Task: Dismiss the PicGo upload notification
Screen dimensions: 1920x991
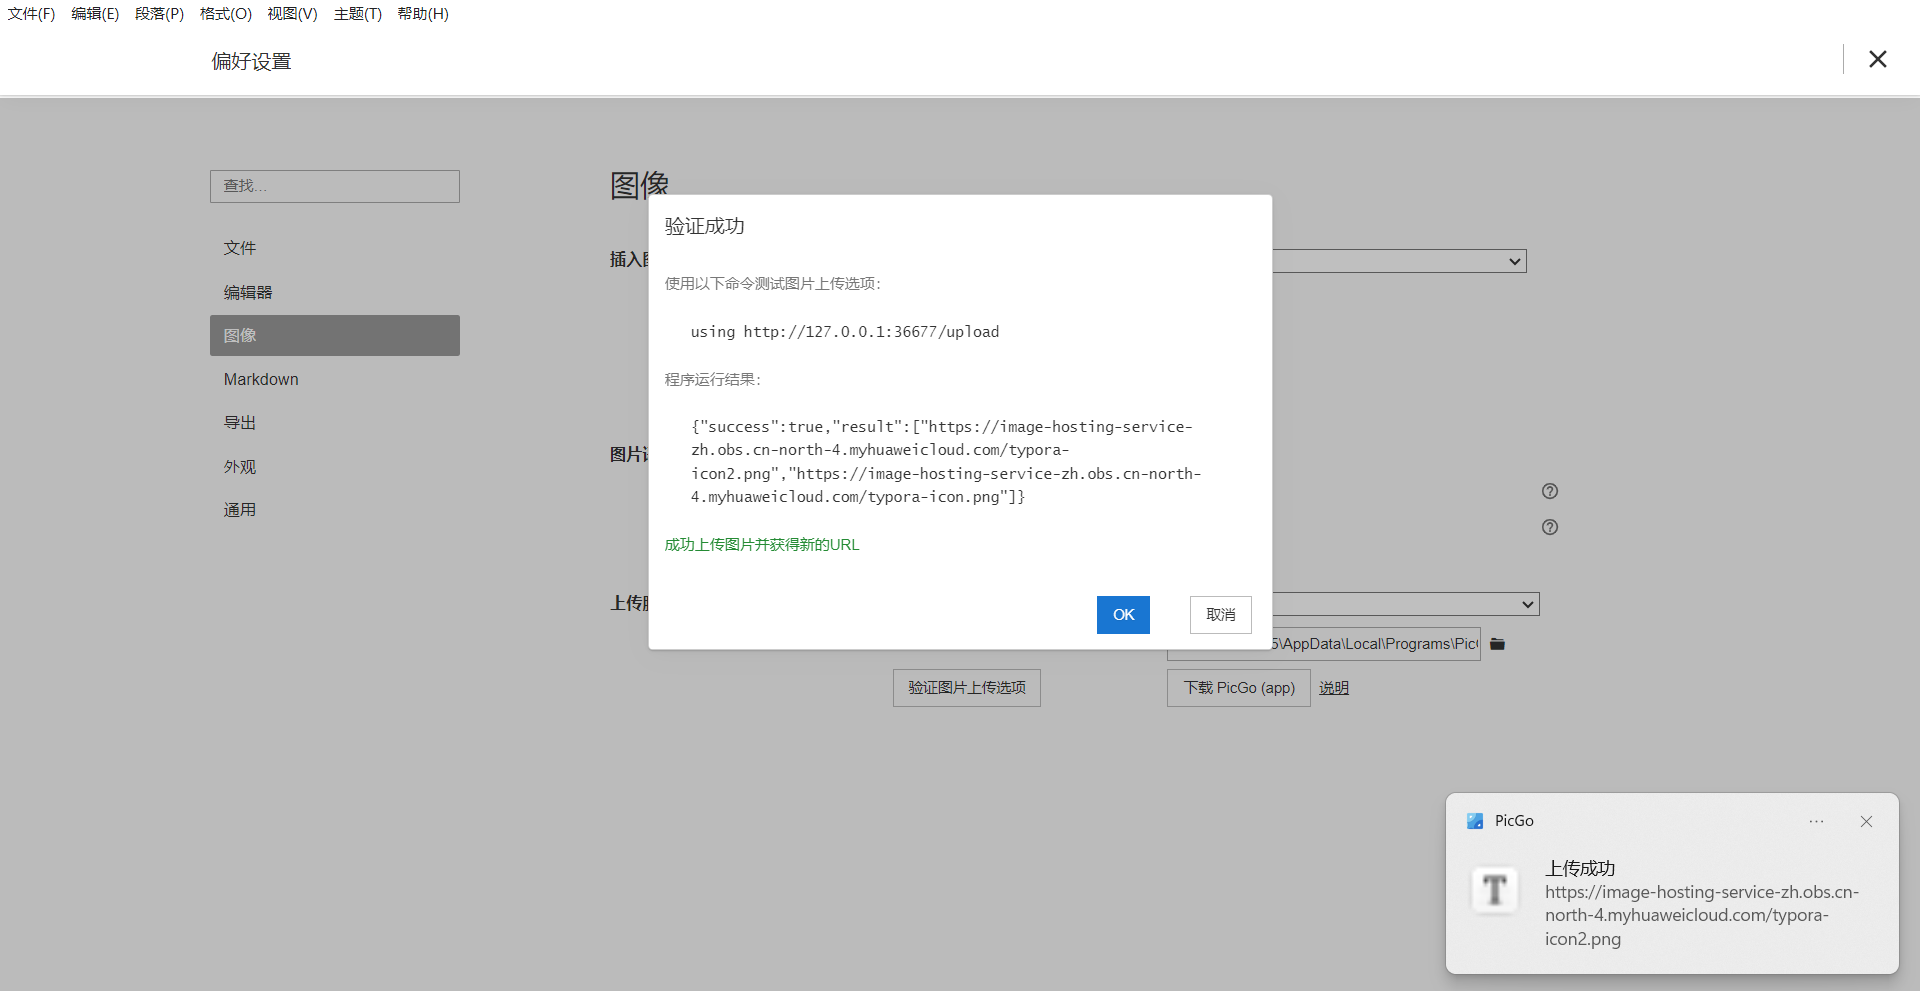Action: pyautogui.click(x=1866, y=821)
